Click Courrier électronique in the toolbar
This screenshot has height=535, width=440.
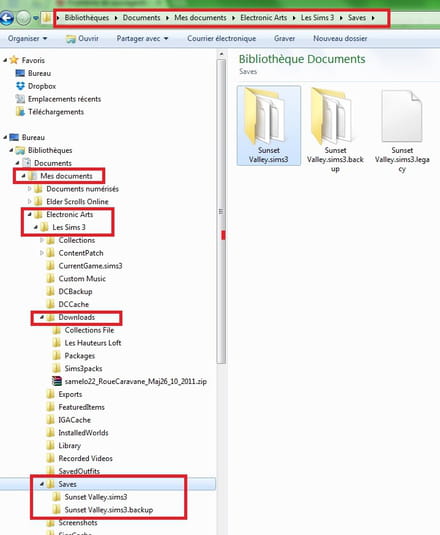221,39
